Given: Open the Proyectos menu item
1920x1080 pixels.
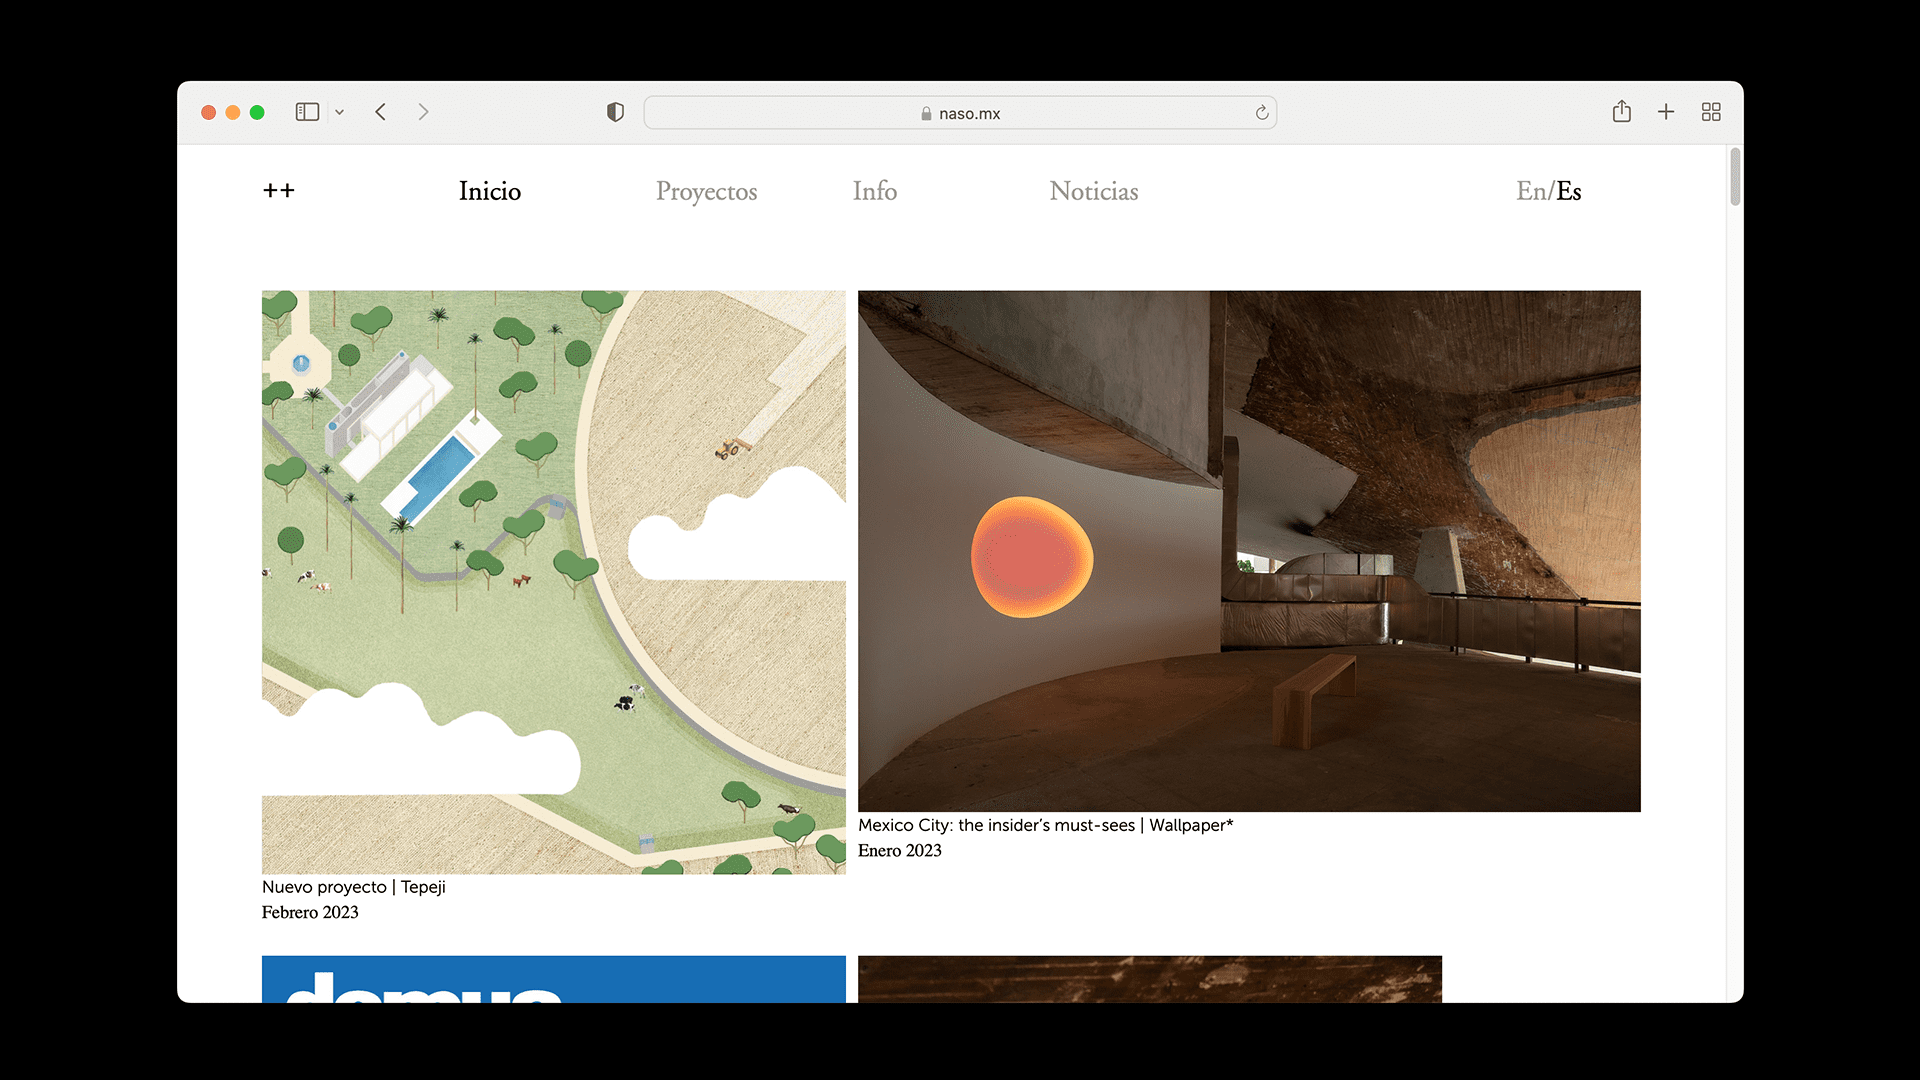Looking at the screenshot, I should [x=706, y=191].
